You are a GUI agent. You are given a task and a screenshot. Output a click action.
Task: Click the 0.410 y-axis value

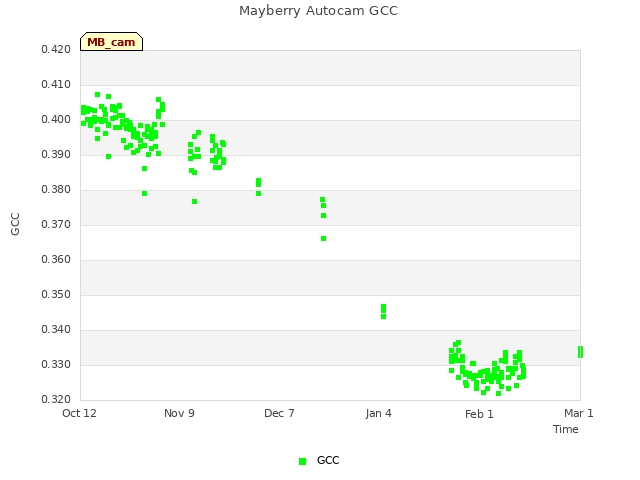[x=56, y=84]
